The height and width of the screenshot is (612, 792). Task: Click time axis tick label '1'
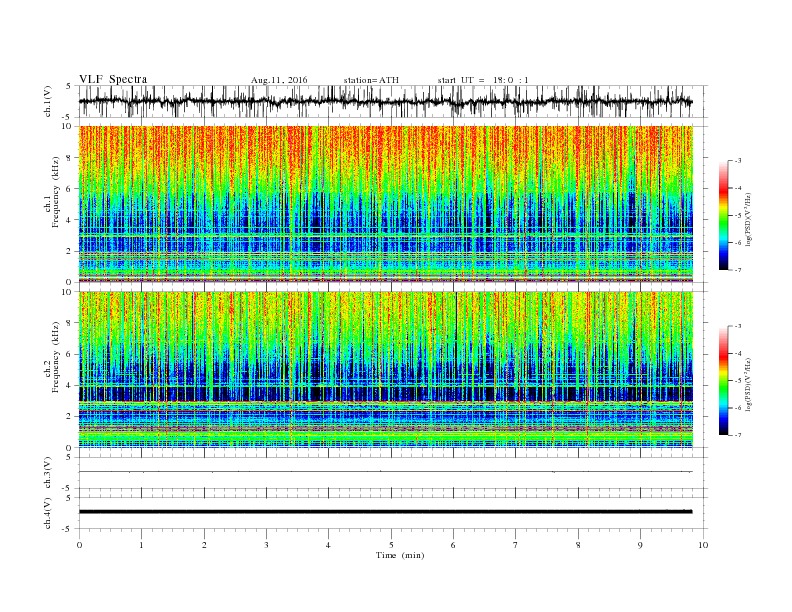141,545
